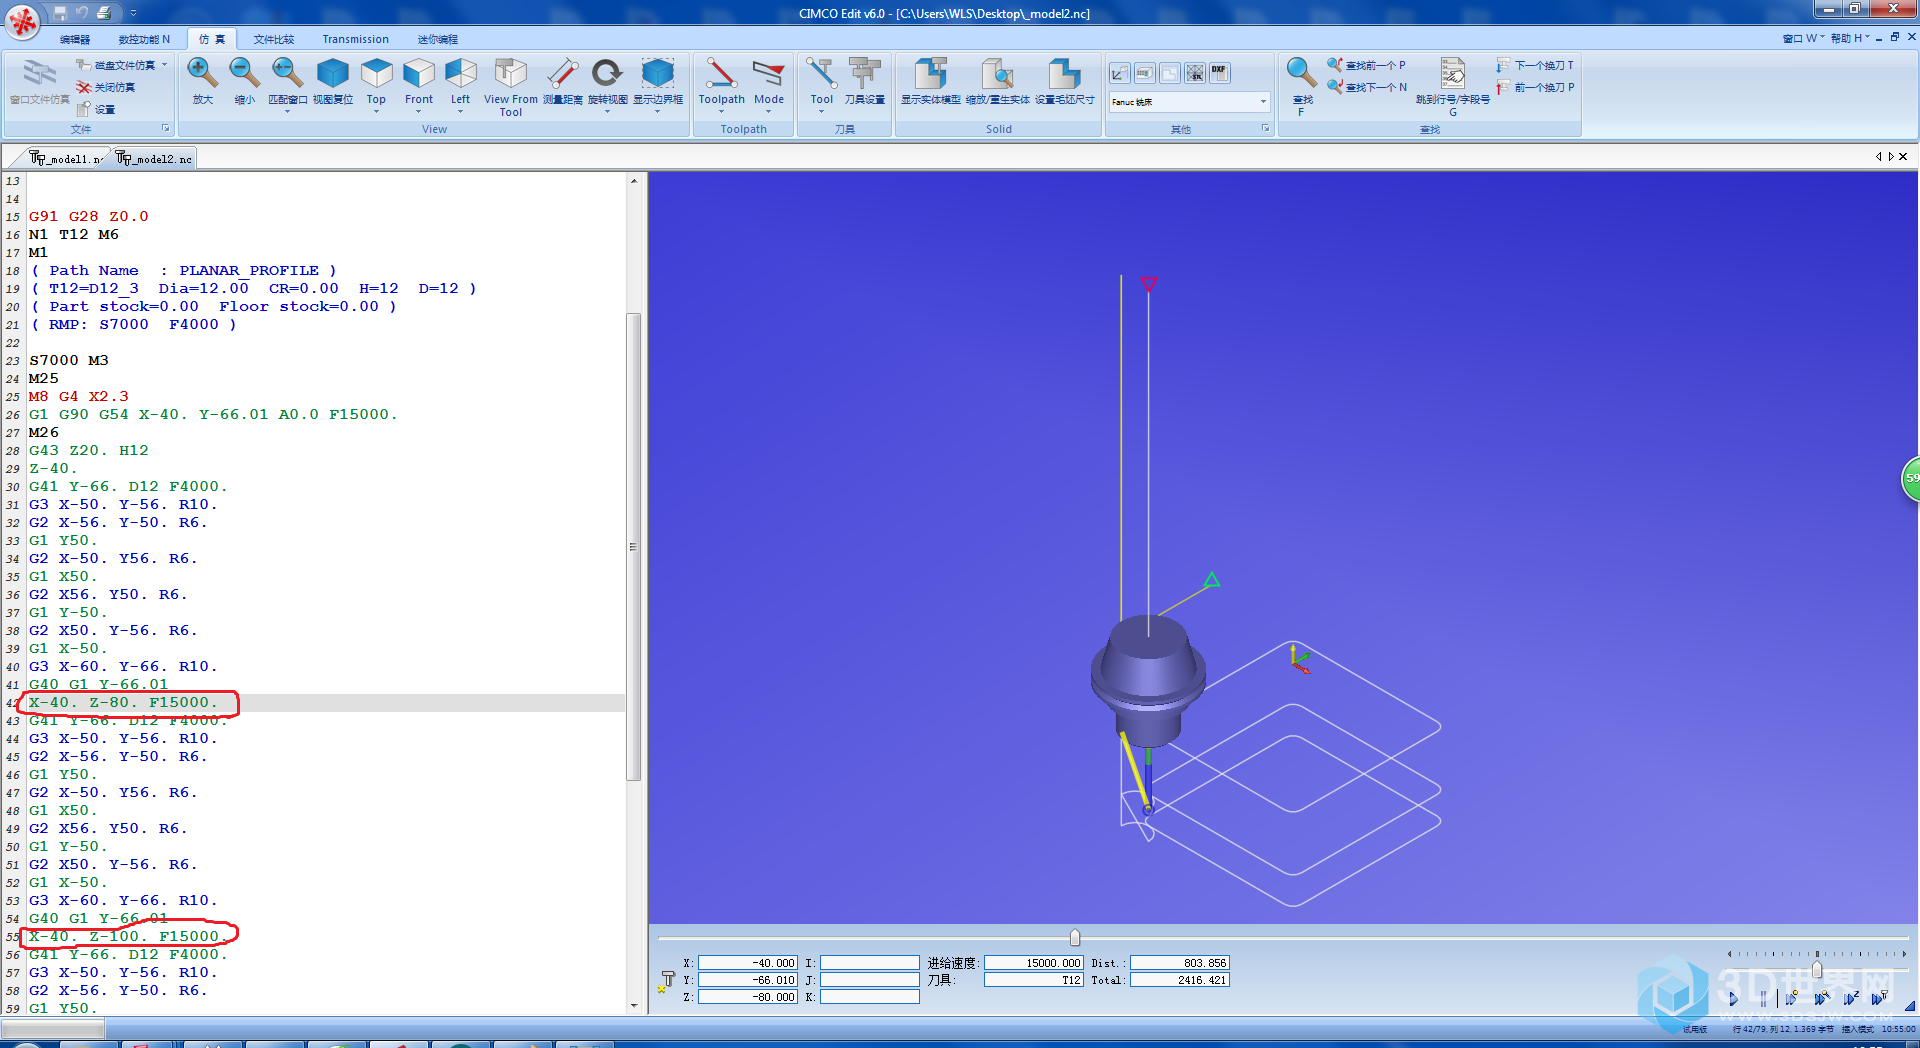The height and width of the screenshot is (1048, 1920).
Task: Switch to Left view cube
Action: point(461,74)
